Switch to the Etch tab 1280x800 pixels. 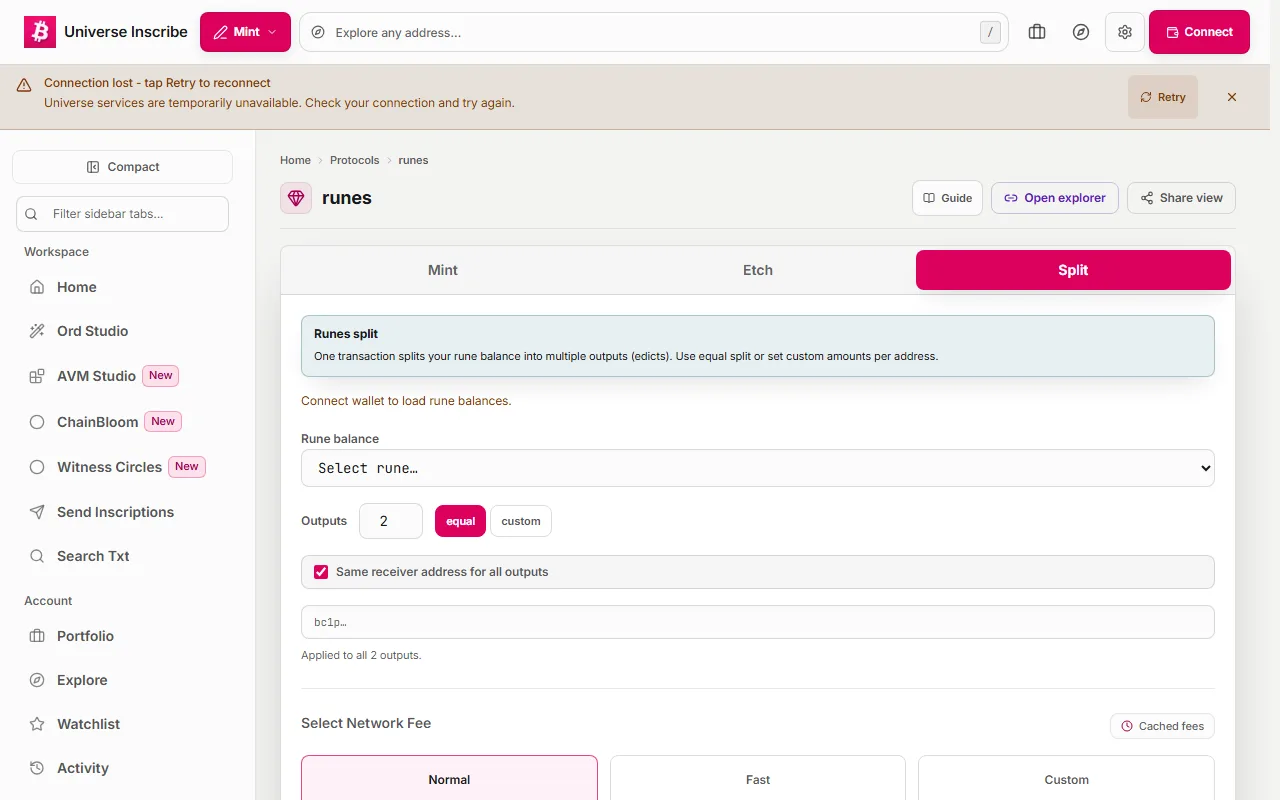758,270
